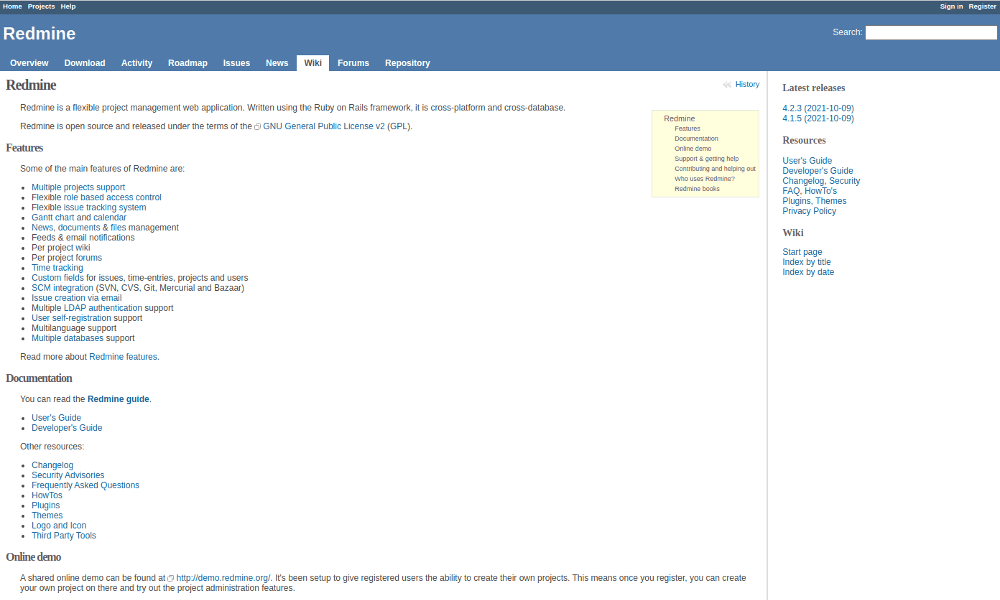Open User self-registration link
Image resolution: width=1000 pixels, height=600 pixels.
[x=71, y=318]
